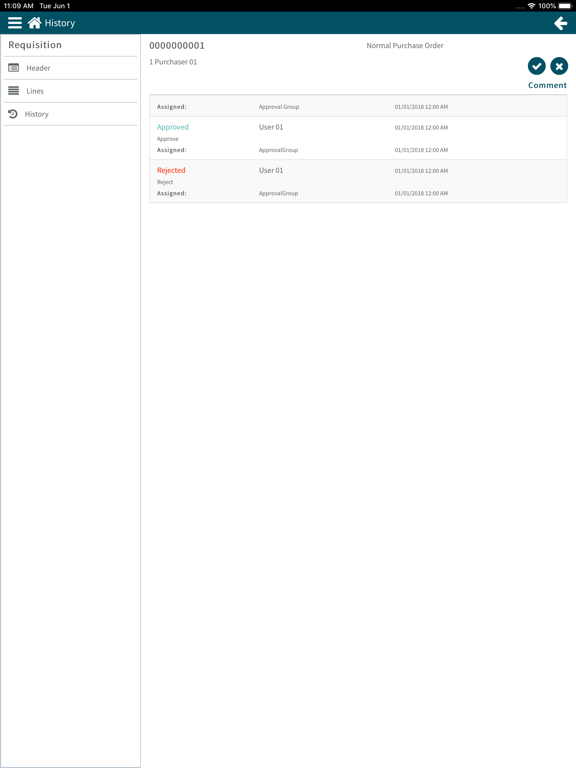
Task: Select requisition number 0000000001
Action: tap(177, 46)
